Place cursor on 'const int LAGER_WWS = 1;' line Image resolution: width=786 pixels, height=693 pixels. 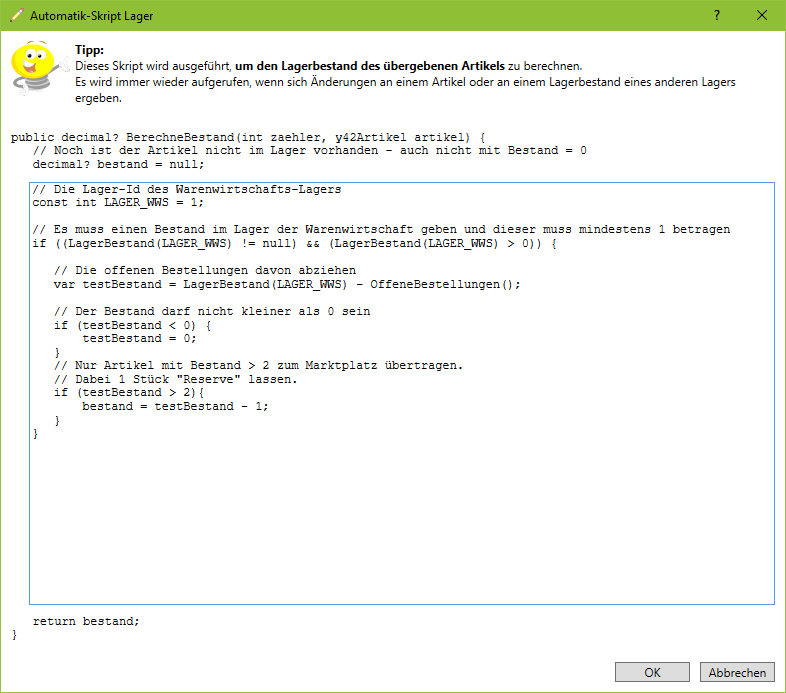tap(118, 202)
